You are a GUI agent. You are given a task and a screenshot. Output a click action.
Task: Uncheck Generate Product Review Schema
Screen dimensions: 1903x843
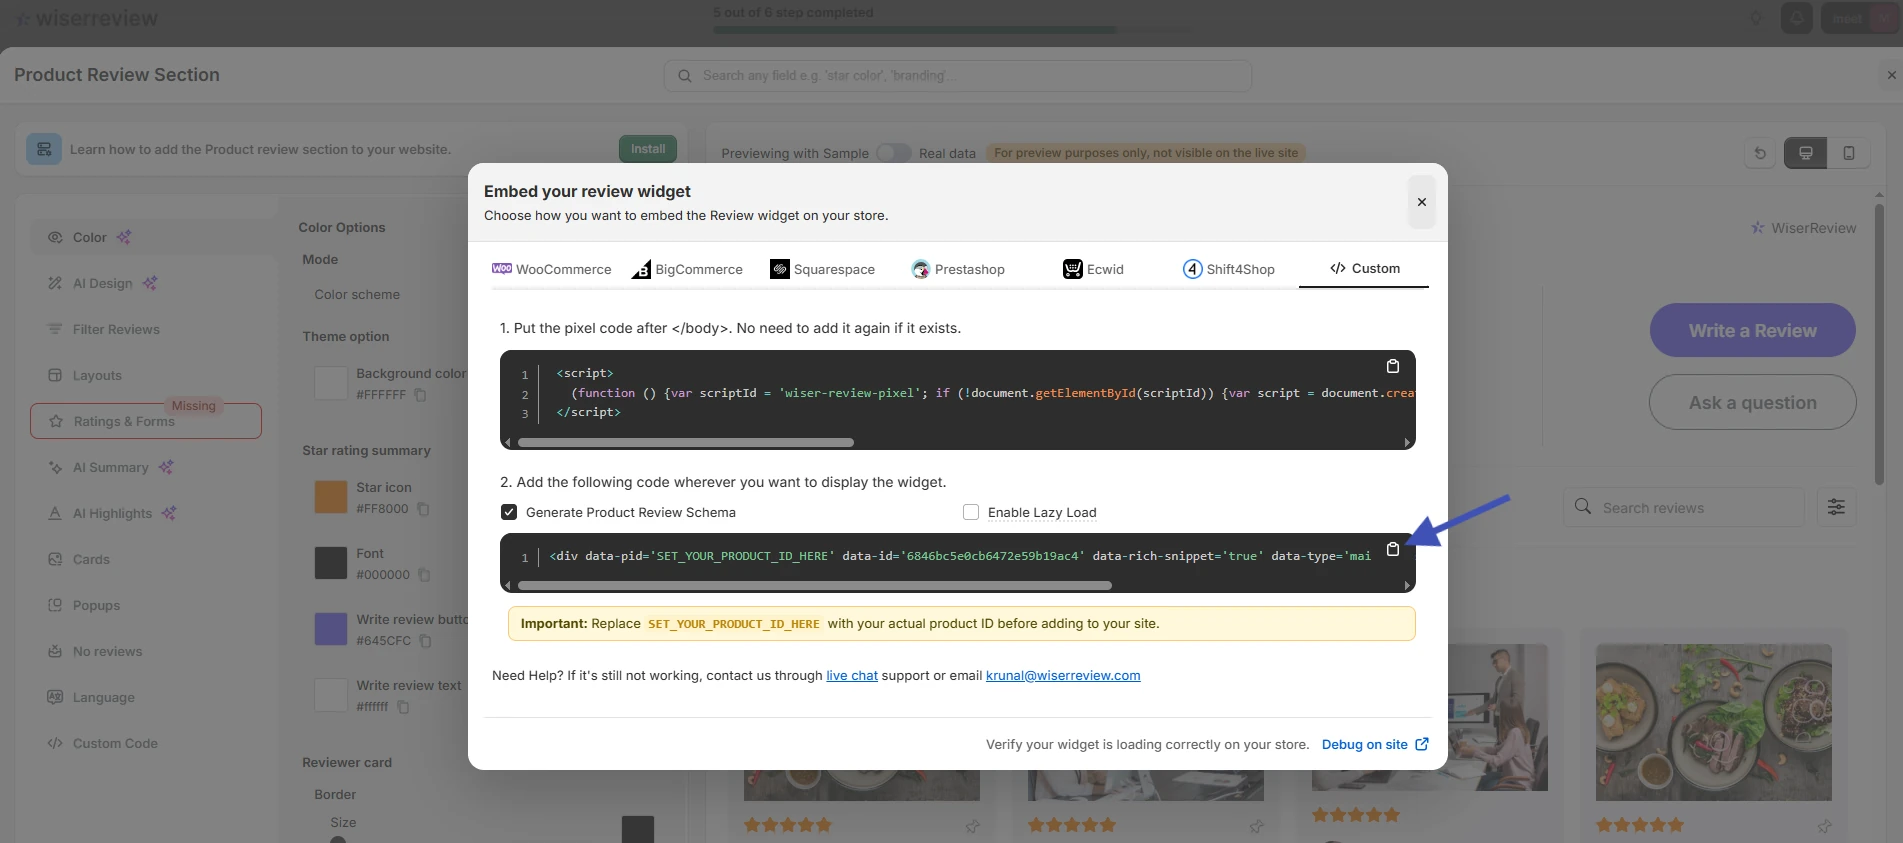[509, 512]
